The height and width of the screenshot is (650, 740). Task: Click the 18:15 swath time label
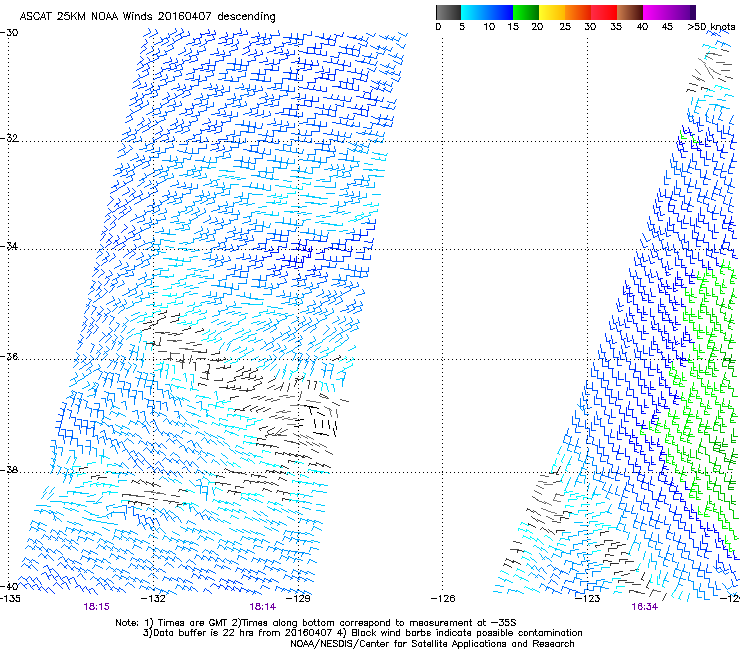click(x=96, y=607)
